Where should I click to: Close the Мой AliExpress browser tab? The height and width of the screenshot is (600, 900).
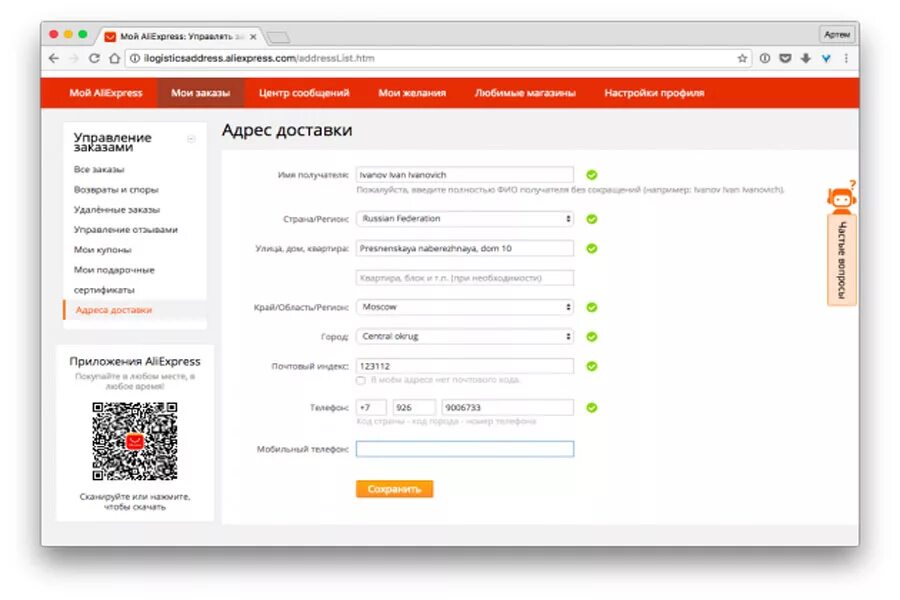[x=253, y=37]
